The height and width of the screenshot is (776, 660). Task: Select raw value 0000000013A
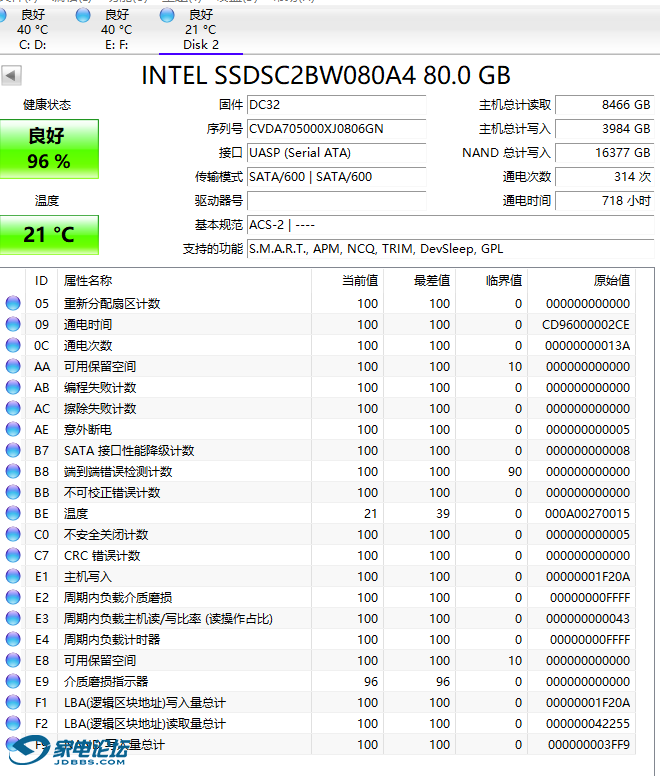(587, 345)
